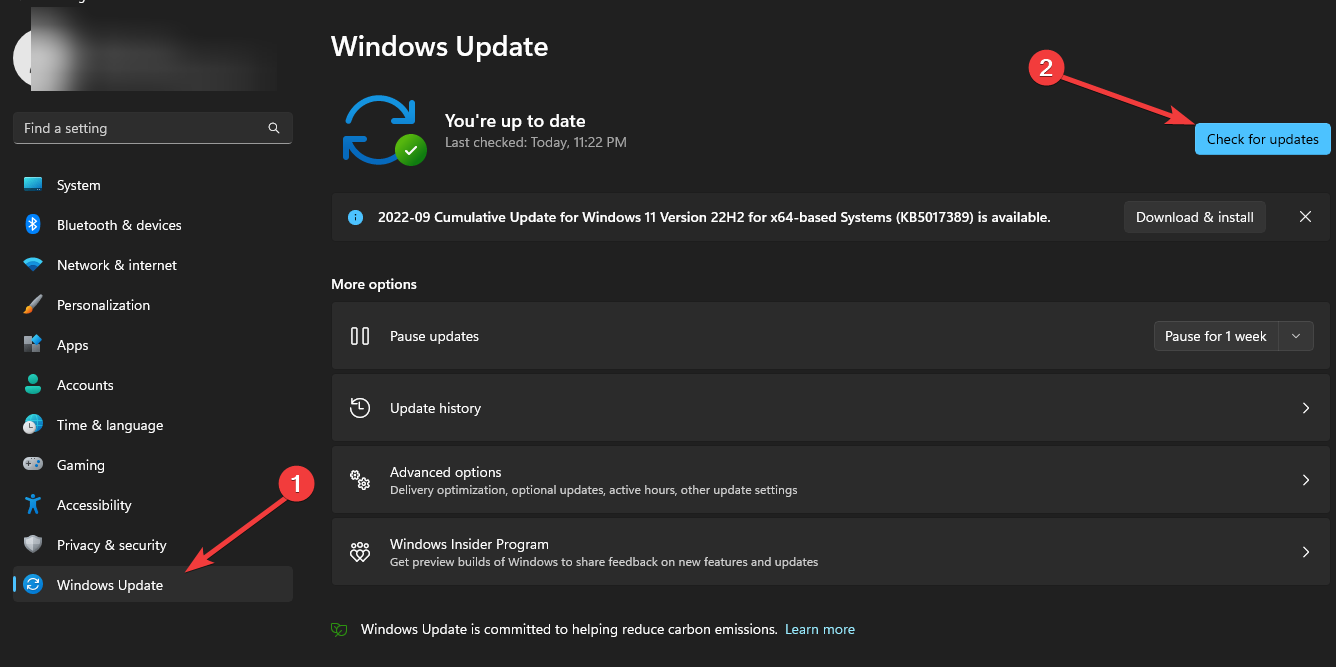Screen dimensions: 1336x667
Task: Click the gears icon for Advanced options
Action: (x=360, y=480)
